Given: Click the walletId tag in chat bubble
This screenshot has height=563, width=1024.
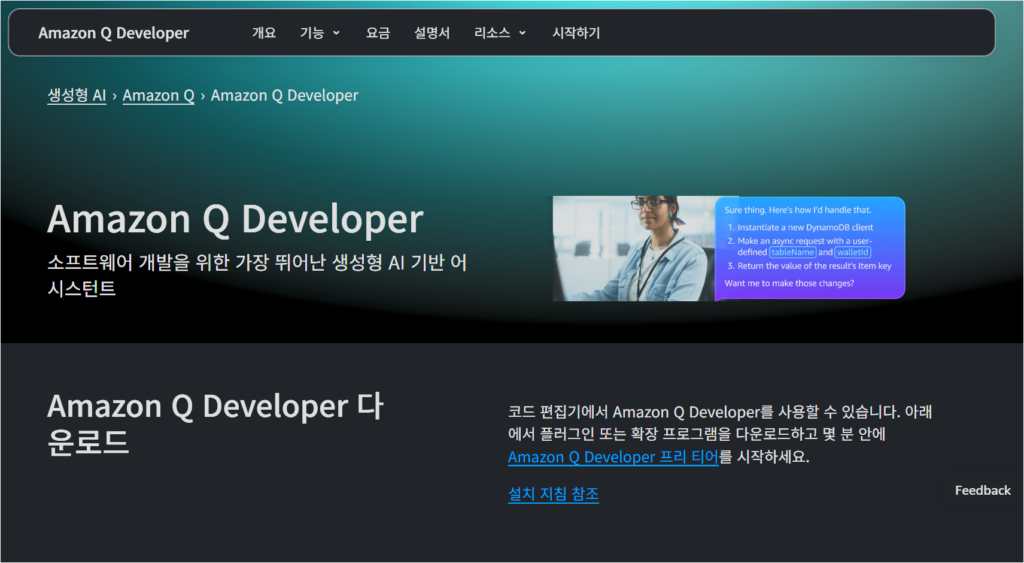Looking at the screenshot, I should [x=853, y=252].
